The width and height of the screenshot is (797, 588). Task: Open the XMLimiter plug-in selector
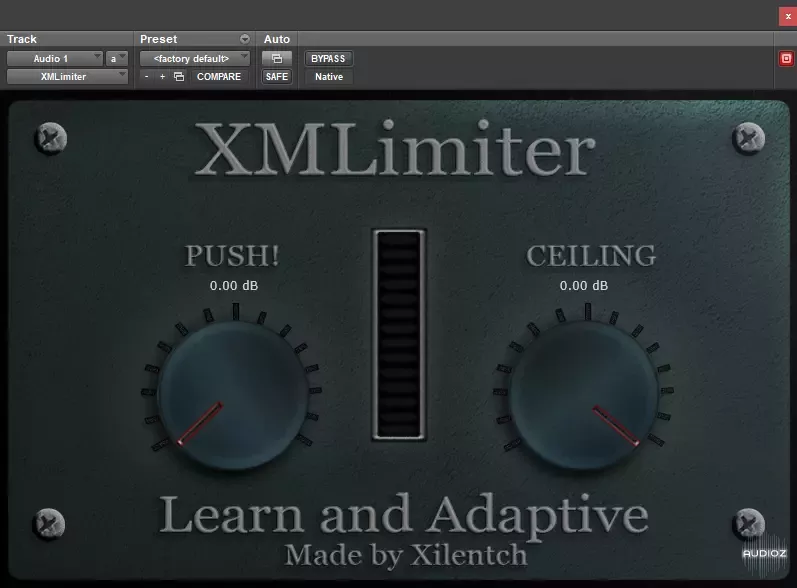tap(67, 77)
